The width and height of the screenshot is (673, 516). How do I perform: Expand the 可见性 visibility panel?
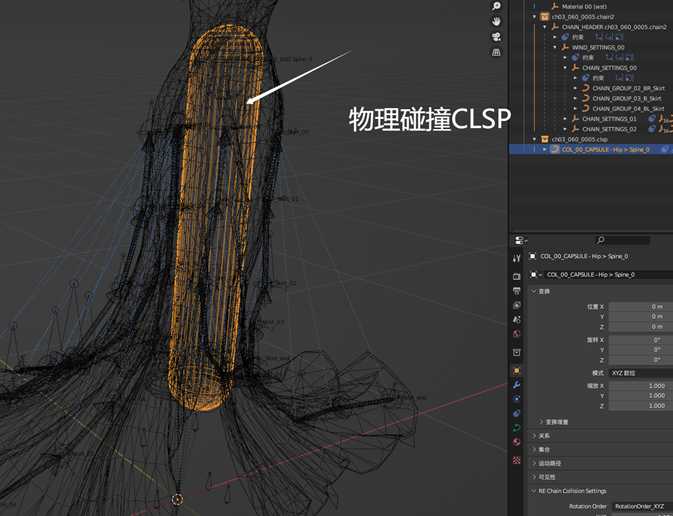click(534, 477)
